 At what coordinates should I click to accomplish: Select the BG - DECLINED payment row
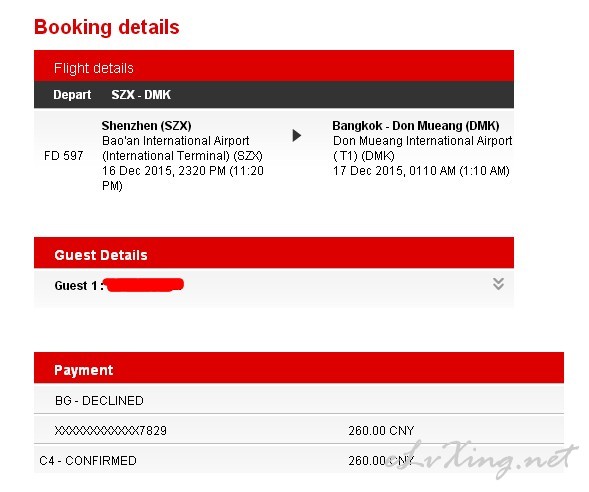(x=299, y=399)
